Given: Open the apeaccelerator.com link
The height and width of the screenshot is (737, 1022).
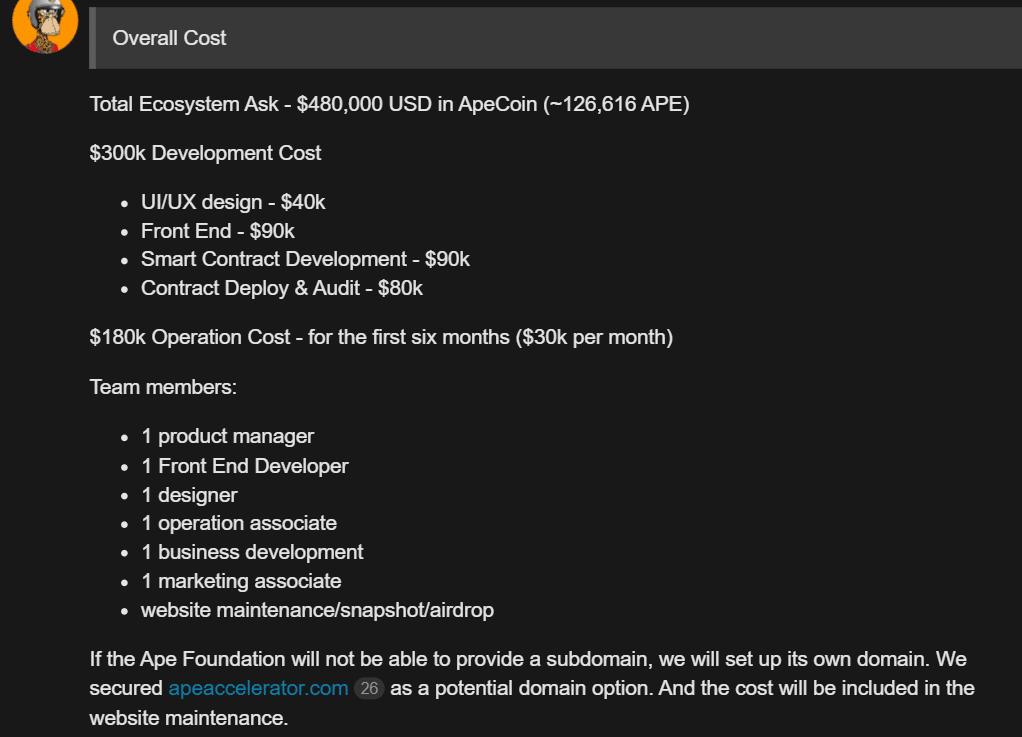Looking at the screenshot, I should [258, 688].
